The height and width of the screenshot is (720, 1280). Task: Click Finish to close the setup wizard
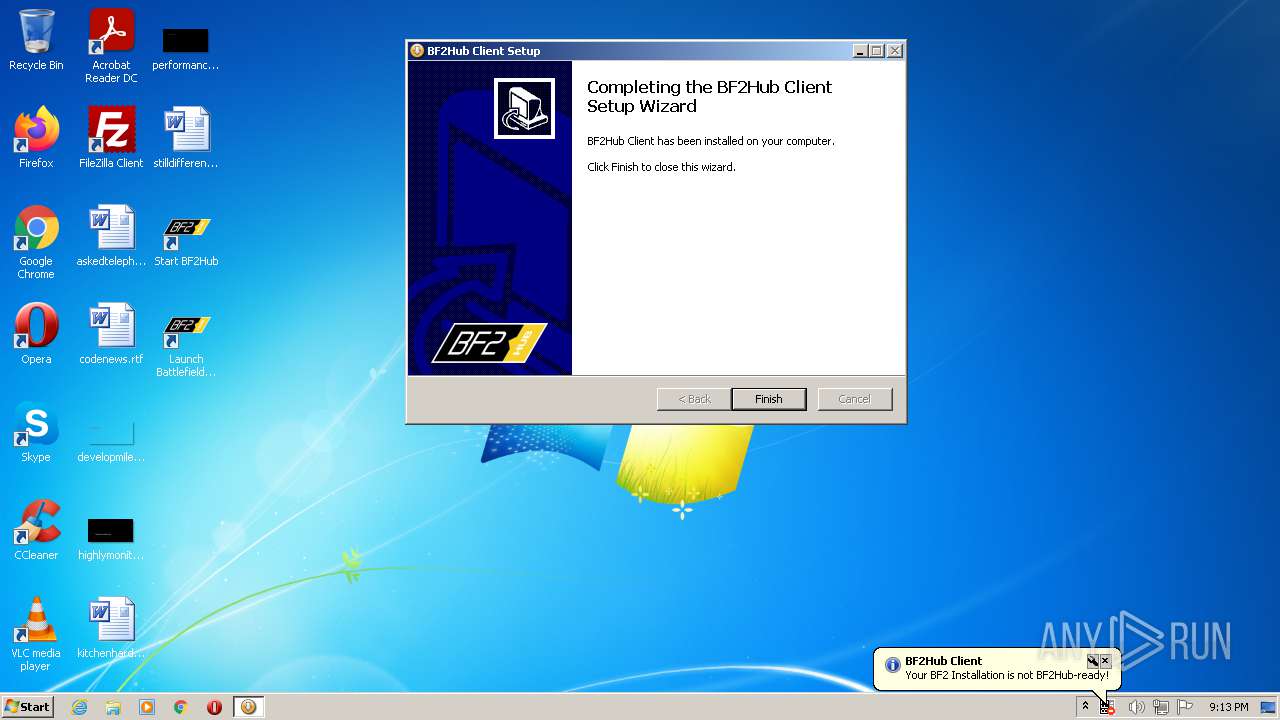tap(768, 399)
